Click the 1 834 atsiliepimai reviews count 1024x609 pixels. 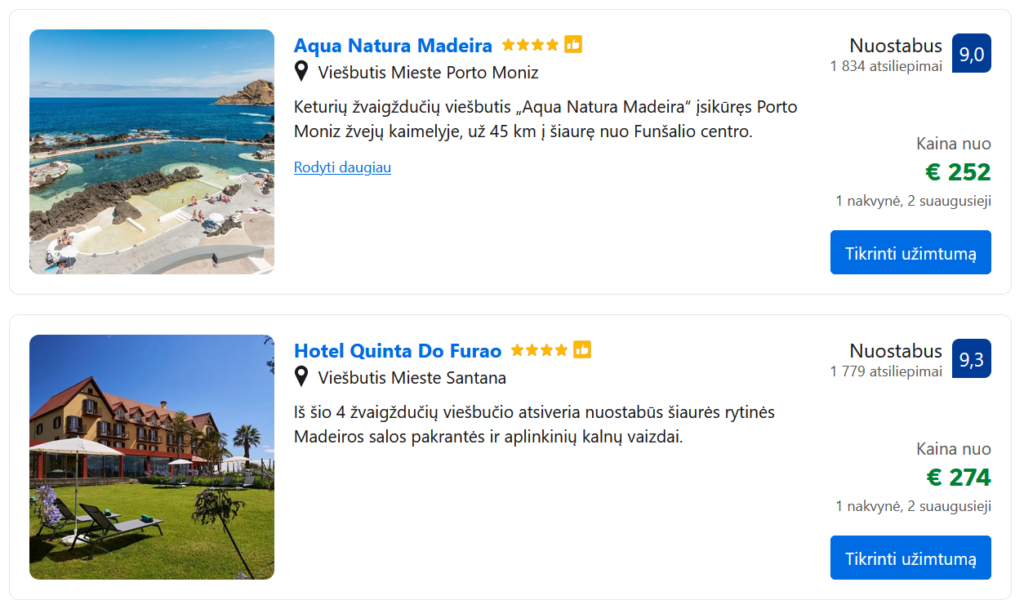(886, 66)
